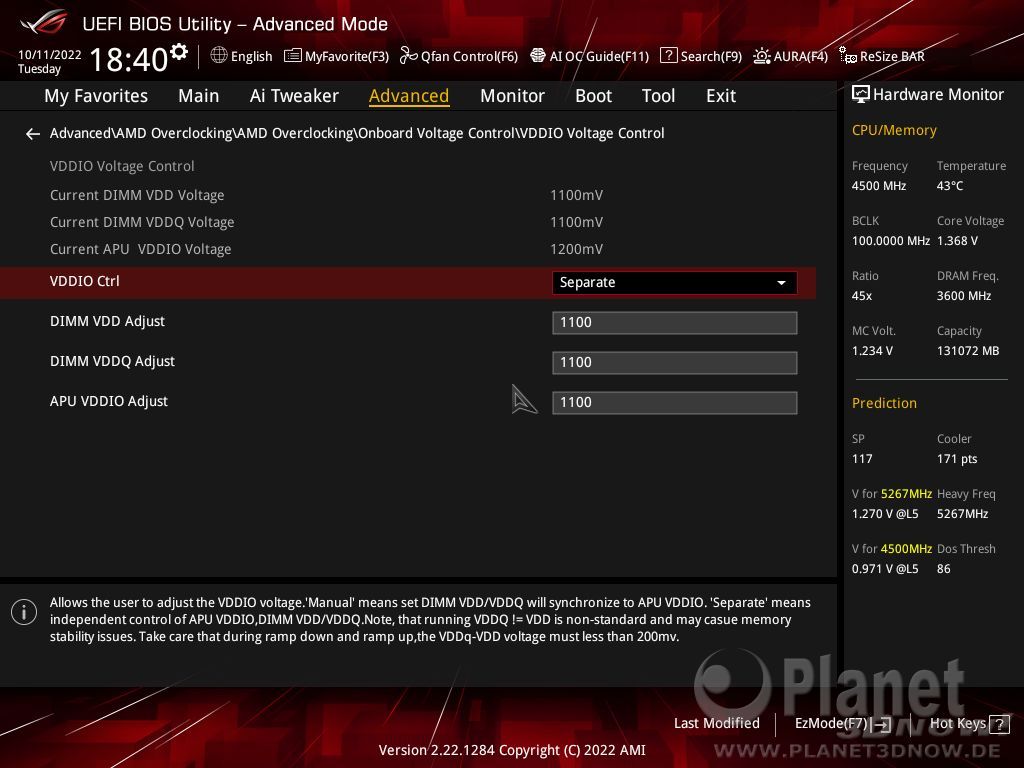Switch to EzMode(F7)
This screenshot has height=768, width=1024.
843,724
